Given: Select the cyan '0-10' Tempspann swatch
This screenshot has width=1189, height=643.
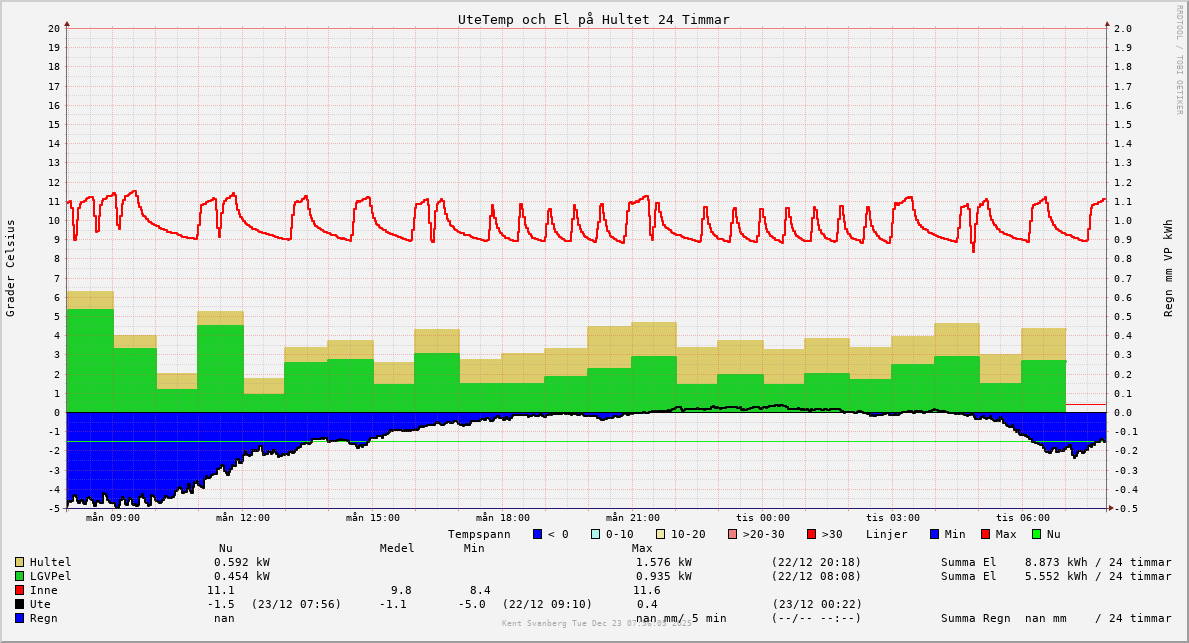Looking at the screenshot, I should point(596,534).
